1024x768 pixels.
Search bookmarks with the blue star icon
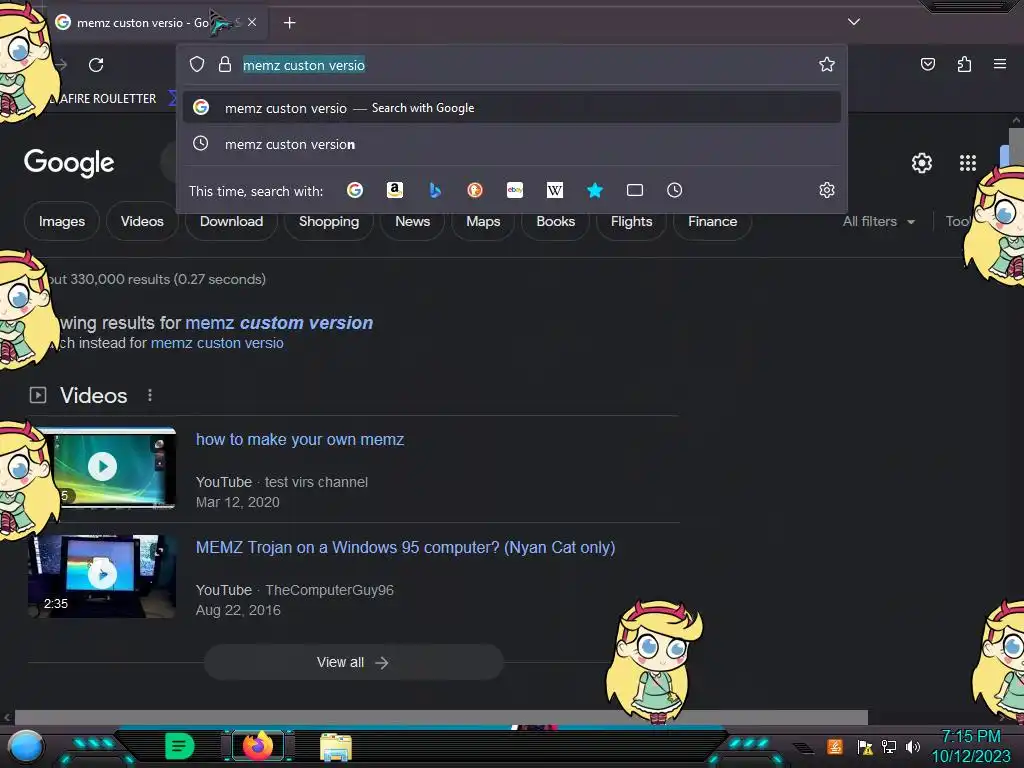coord(594,190)
